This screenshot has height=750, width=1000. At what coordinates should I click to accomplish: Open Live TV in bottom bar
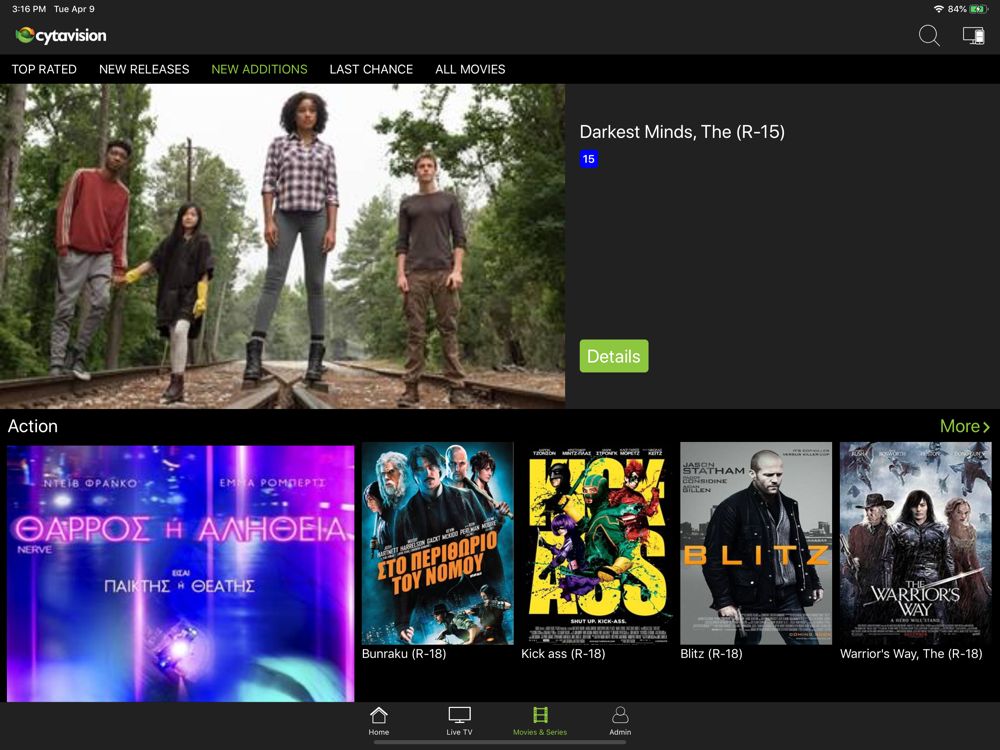pyautogui.click(x=459, y=721)
